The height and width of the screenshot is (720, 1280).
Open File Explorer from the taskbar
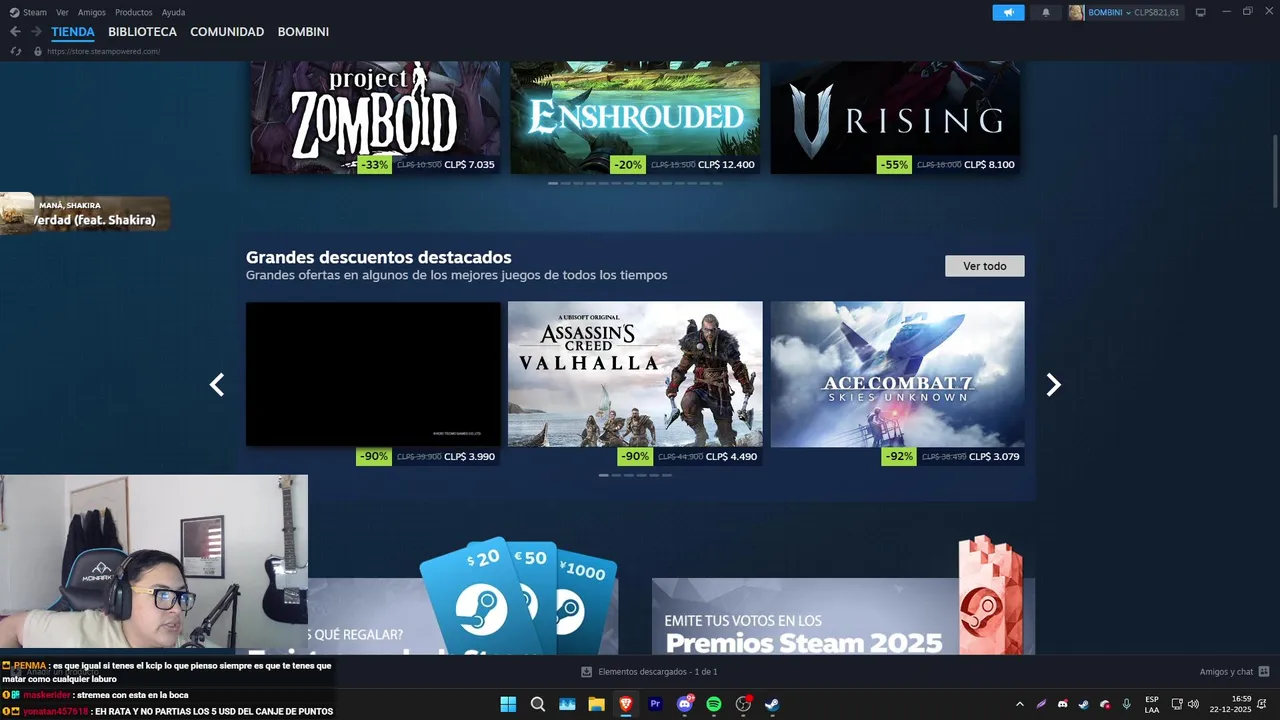596,704
